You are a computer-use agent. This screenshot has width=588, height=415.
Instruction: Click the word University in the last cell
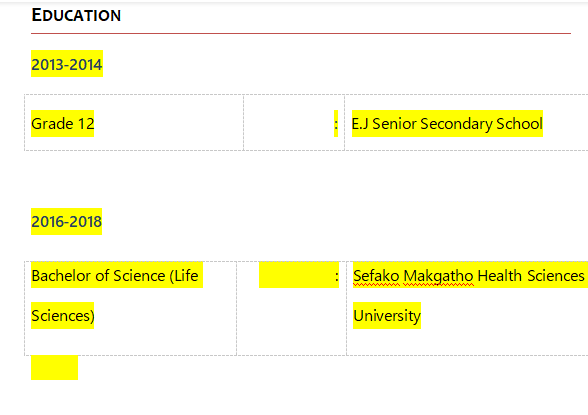coord(387,316)
